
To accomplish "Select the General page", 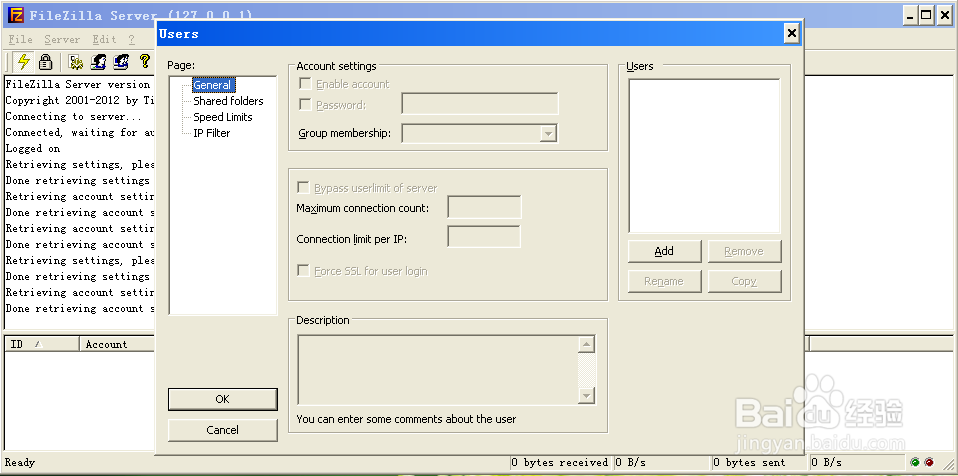I will click(x=212, y=85).
